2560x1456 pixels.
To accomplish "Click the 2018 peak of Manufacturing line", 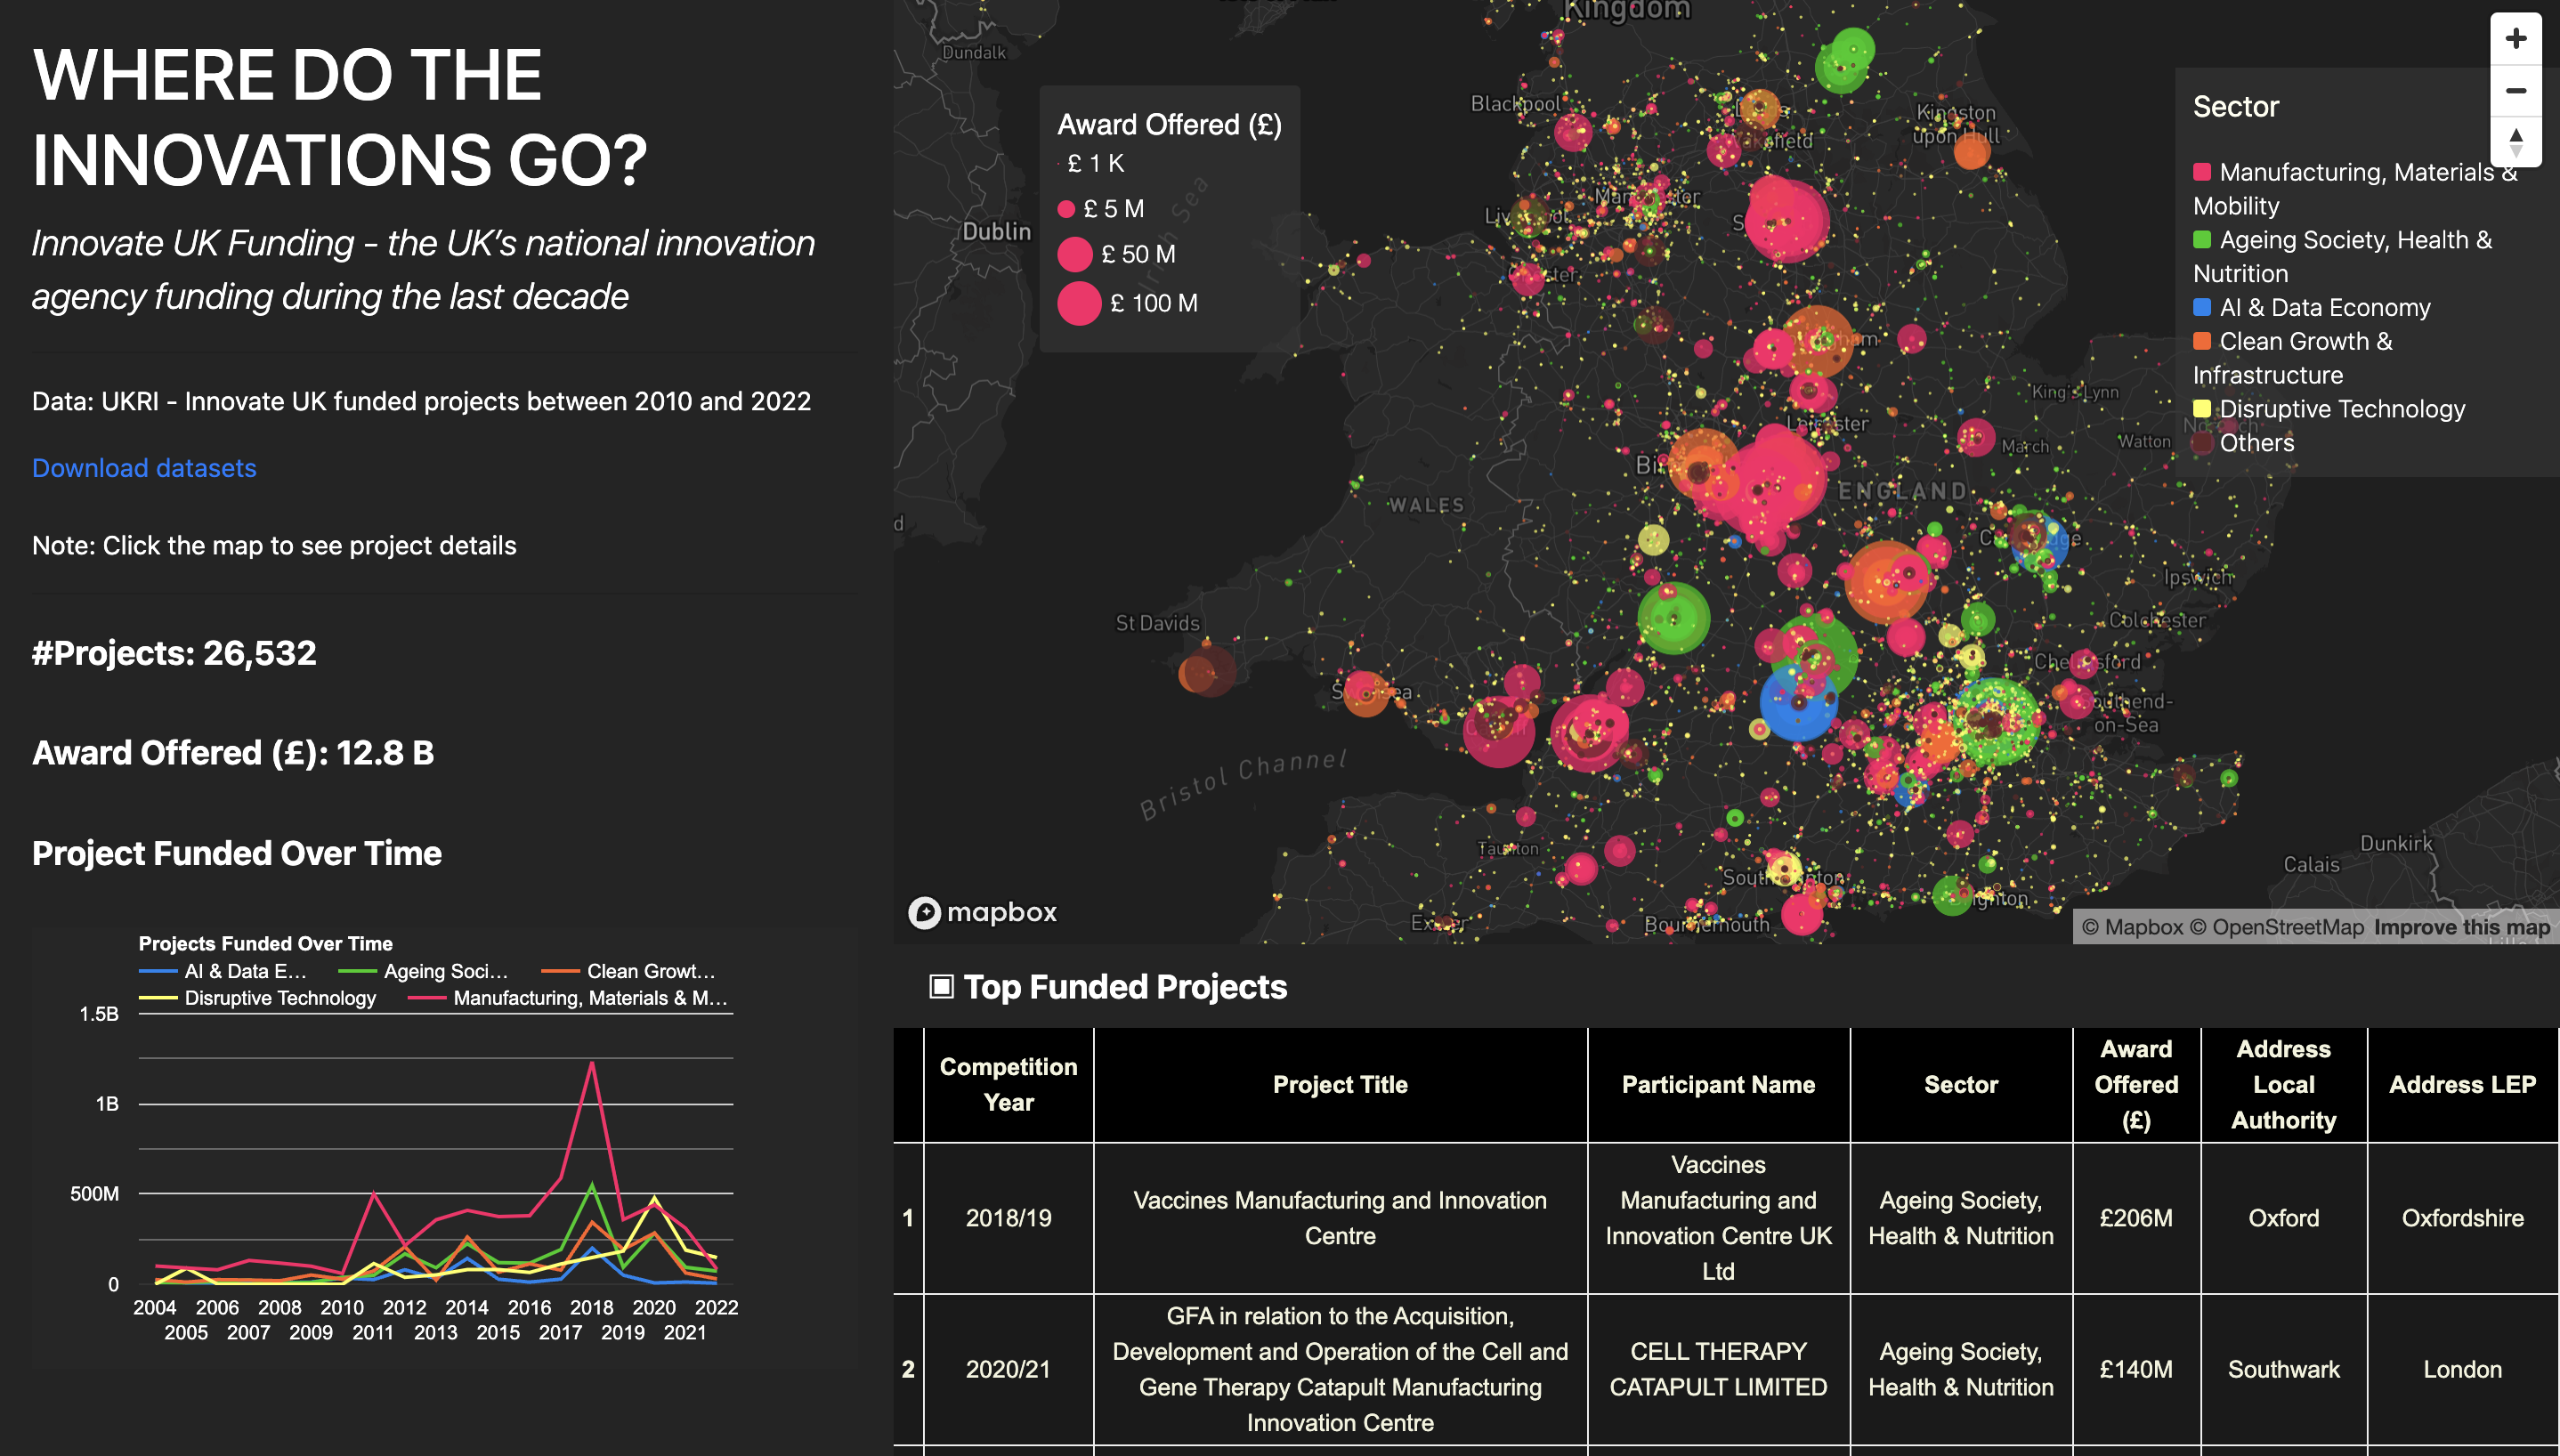I will tap(592, 1063).
